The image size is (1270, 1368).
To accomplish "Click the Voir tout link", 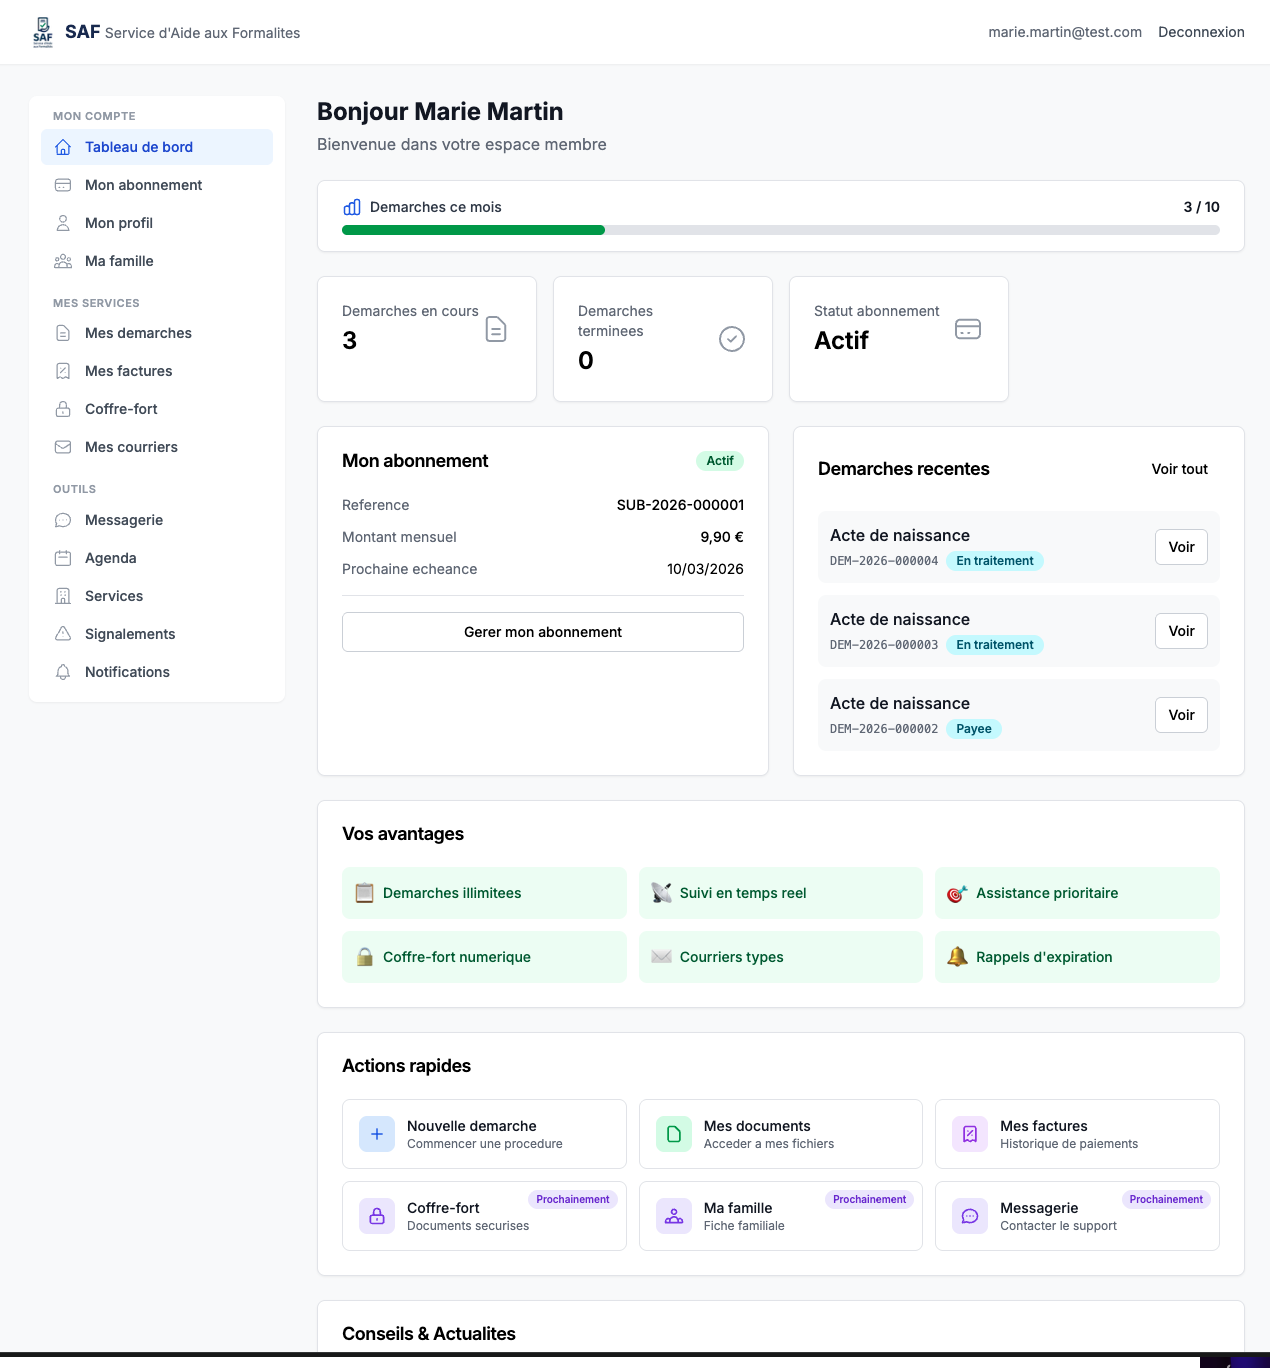I will [x=1179, y=469].
